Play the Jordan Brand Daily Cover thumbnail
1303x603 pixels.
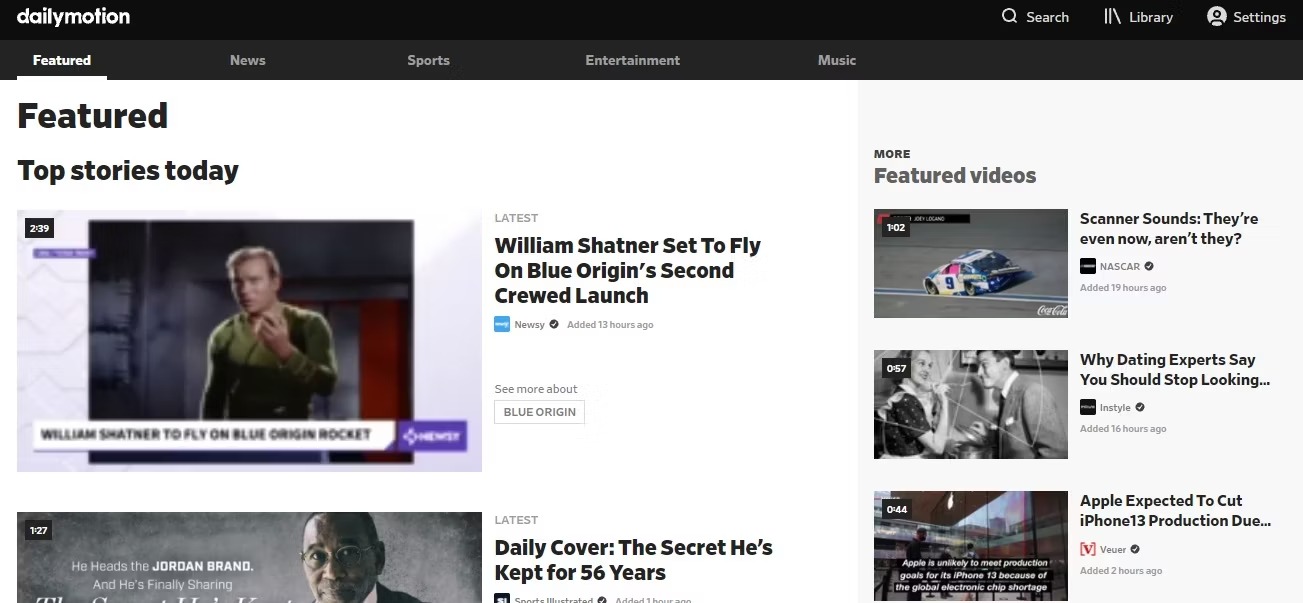249,557
